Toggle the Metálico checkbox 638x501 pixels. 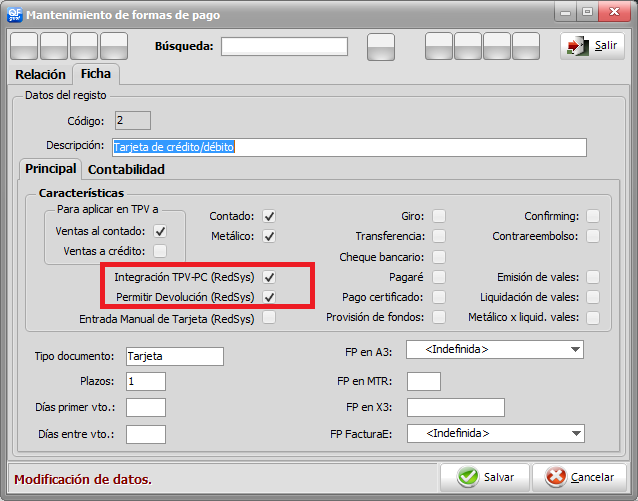click(269, 236)
